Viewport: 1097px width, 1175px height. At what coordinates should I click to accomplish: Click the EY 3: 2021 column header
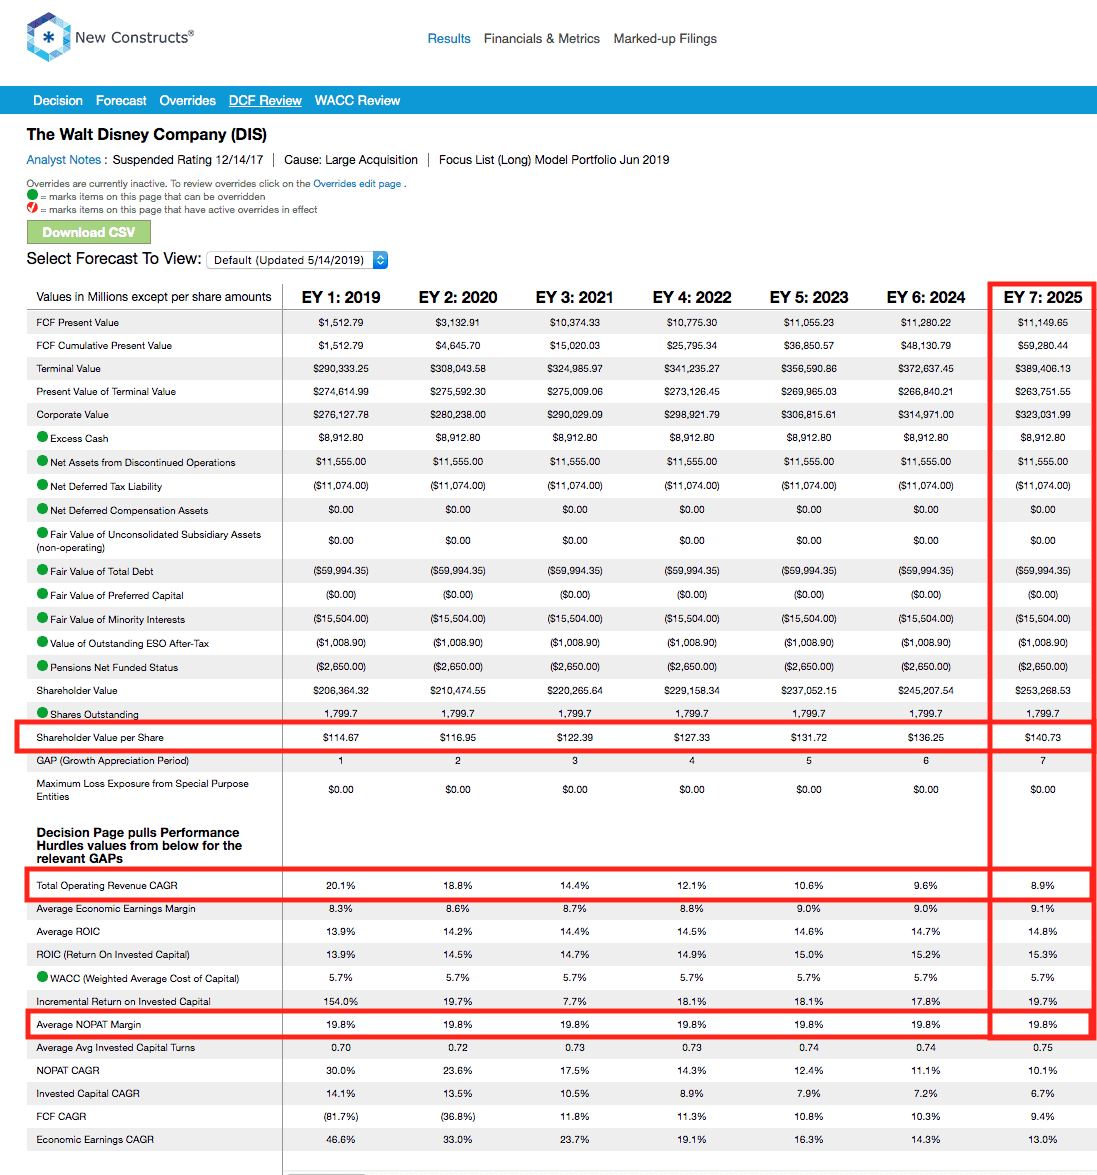(x=575, y=297)
